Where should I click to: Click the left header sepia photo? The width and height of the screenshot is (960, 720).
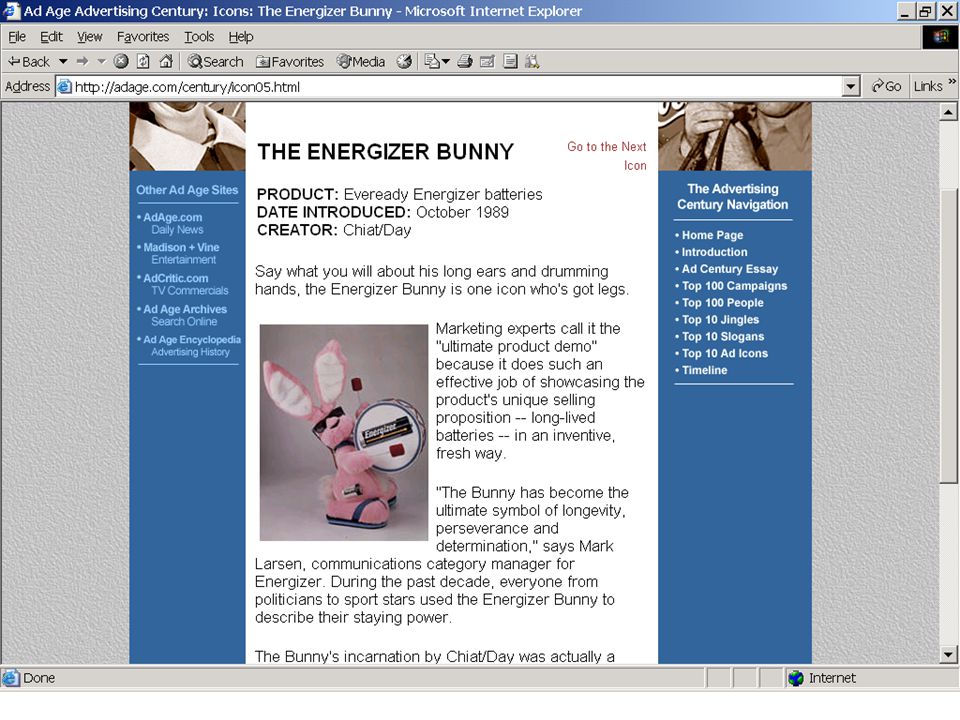187,137
